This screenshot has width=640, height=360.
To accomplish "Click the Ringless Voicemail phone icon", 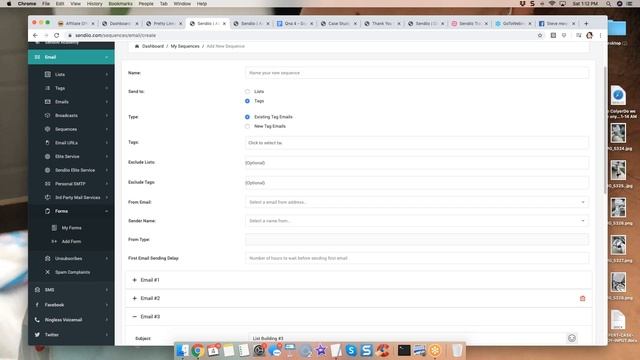I will pyautogui.click(x=37, y=320).
